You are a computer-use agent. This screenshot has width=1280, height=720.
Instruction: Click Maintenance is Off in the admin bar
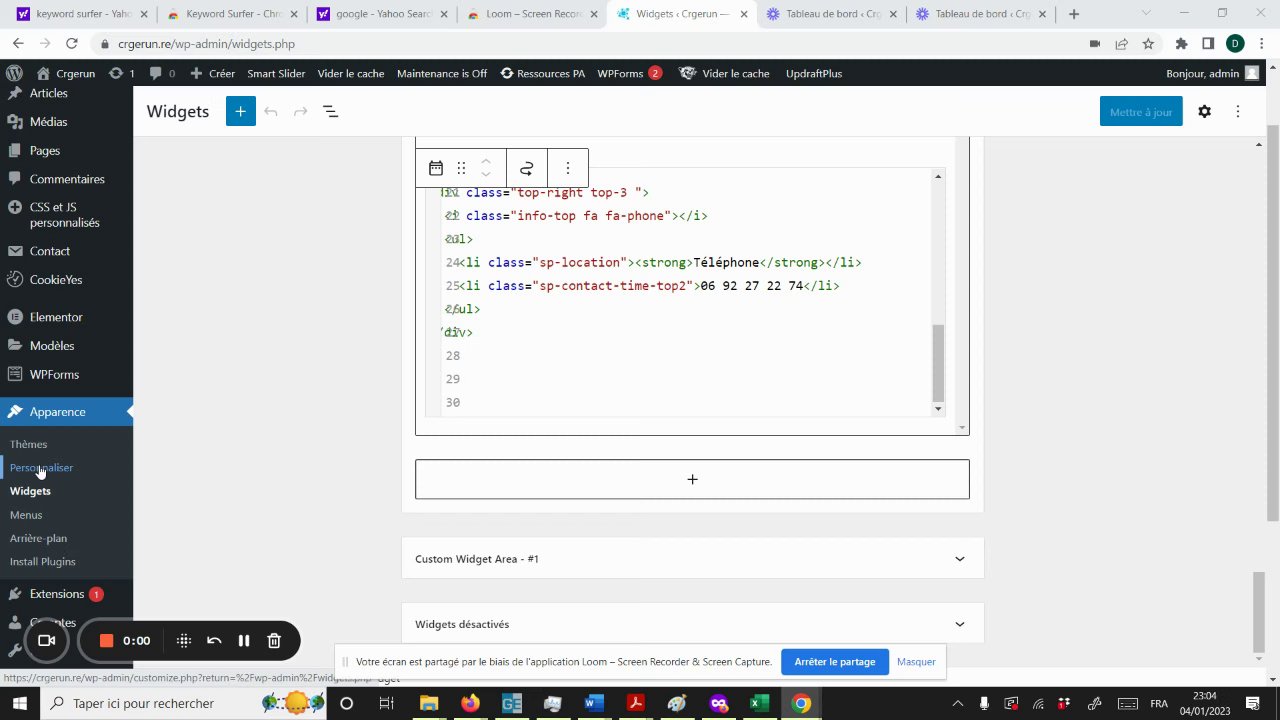click(x=442, y=73)
